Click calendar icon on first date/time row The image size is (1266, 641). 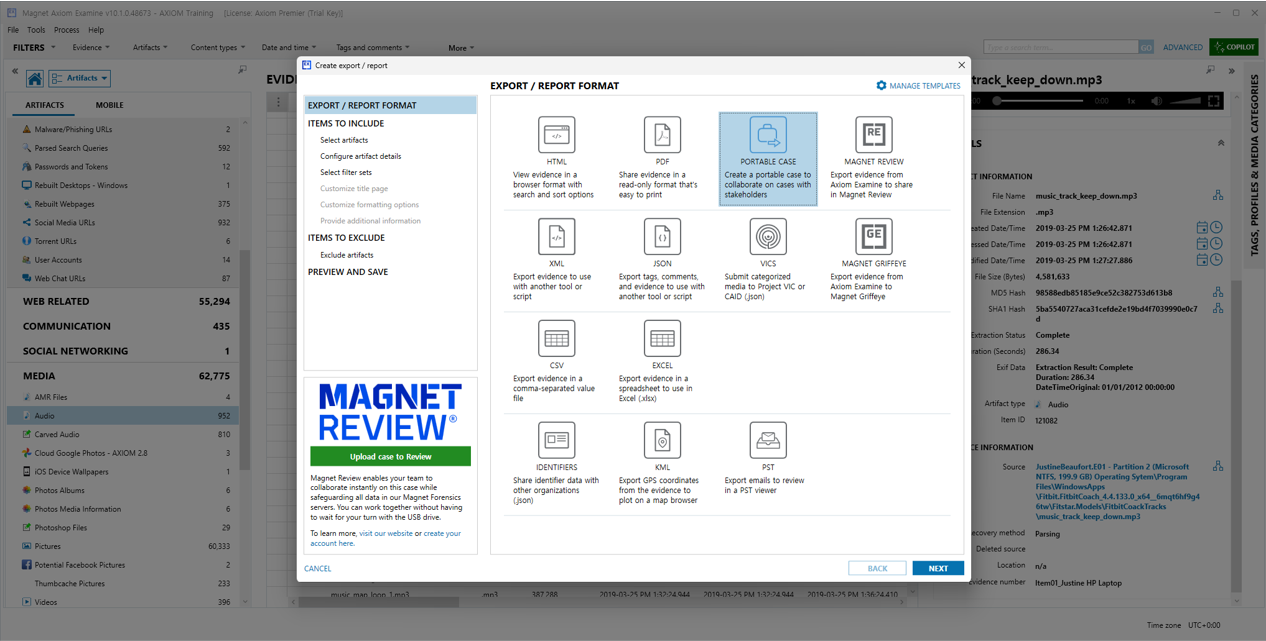coord(1203,228)
